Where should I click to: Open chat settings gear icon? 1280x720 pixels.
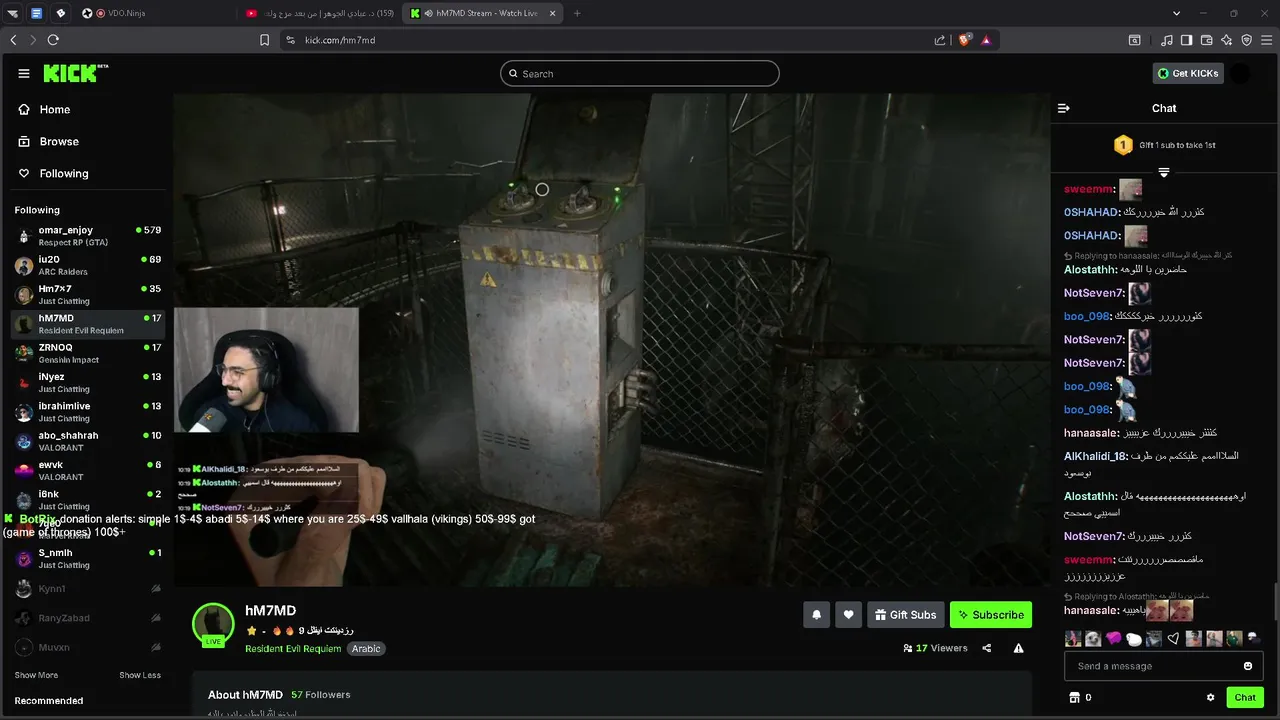(x=1210, y=697)
